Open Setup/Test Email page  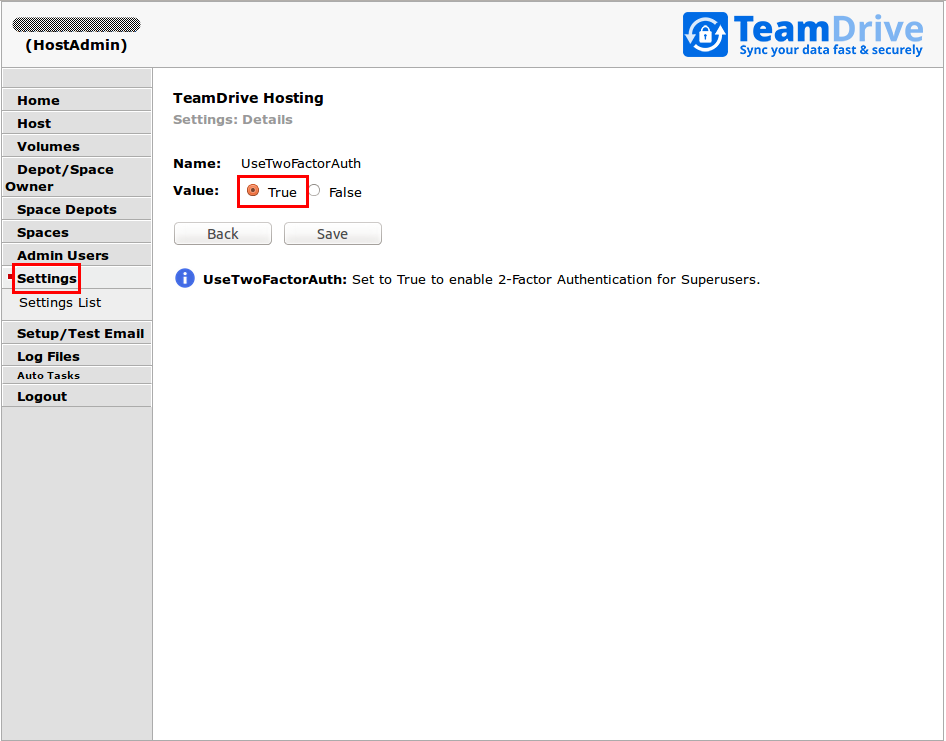[77, 333]
